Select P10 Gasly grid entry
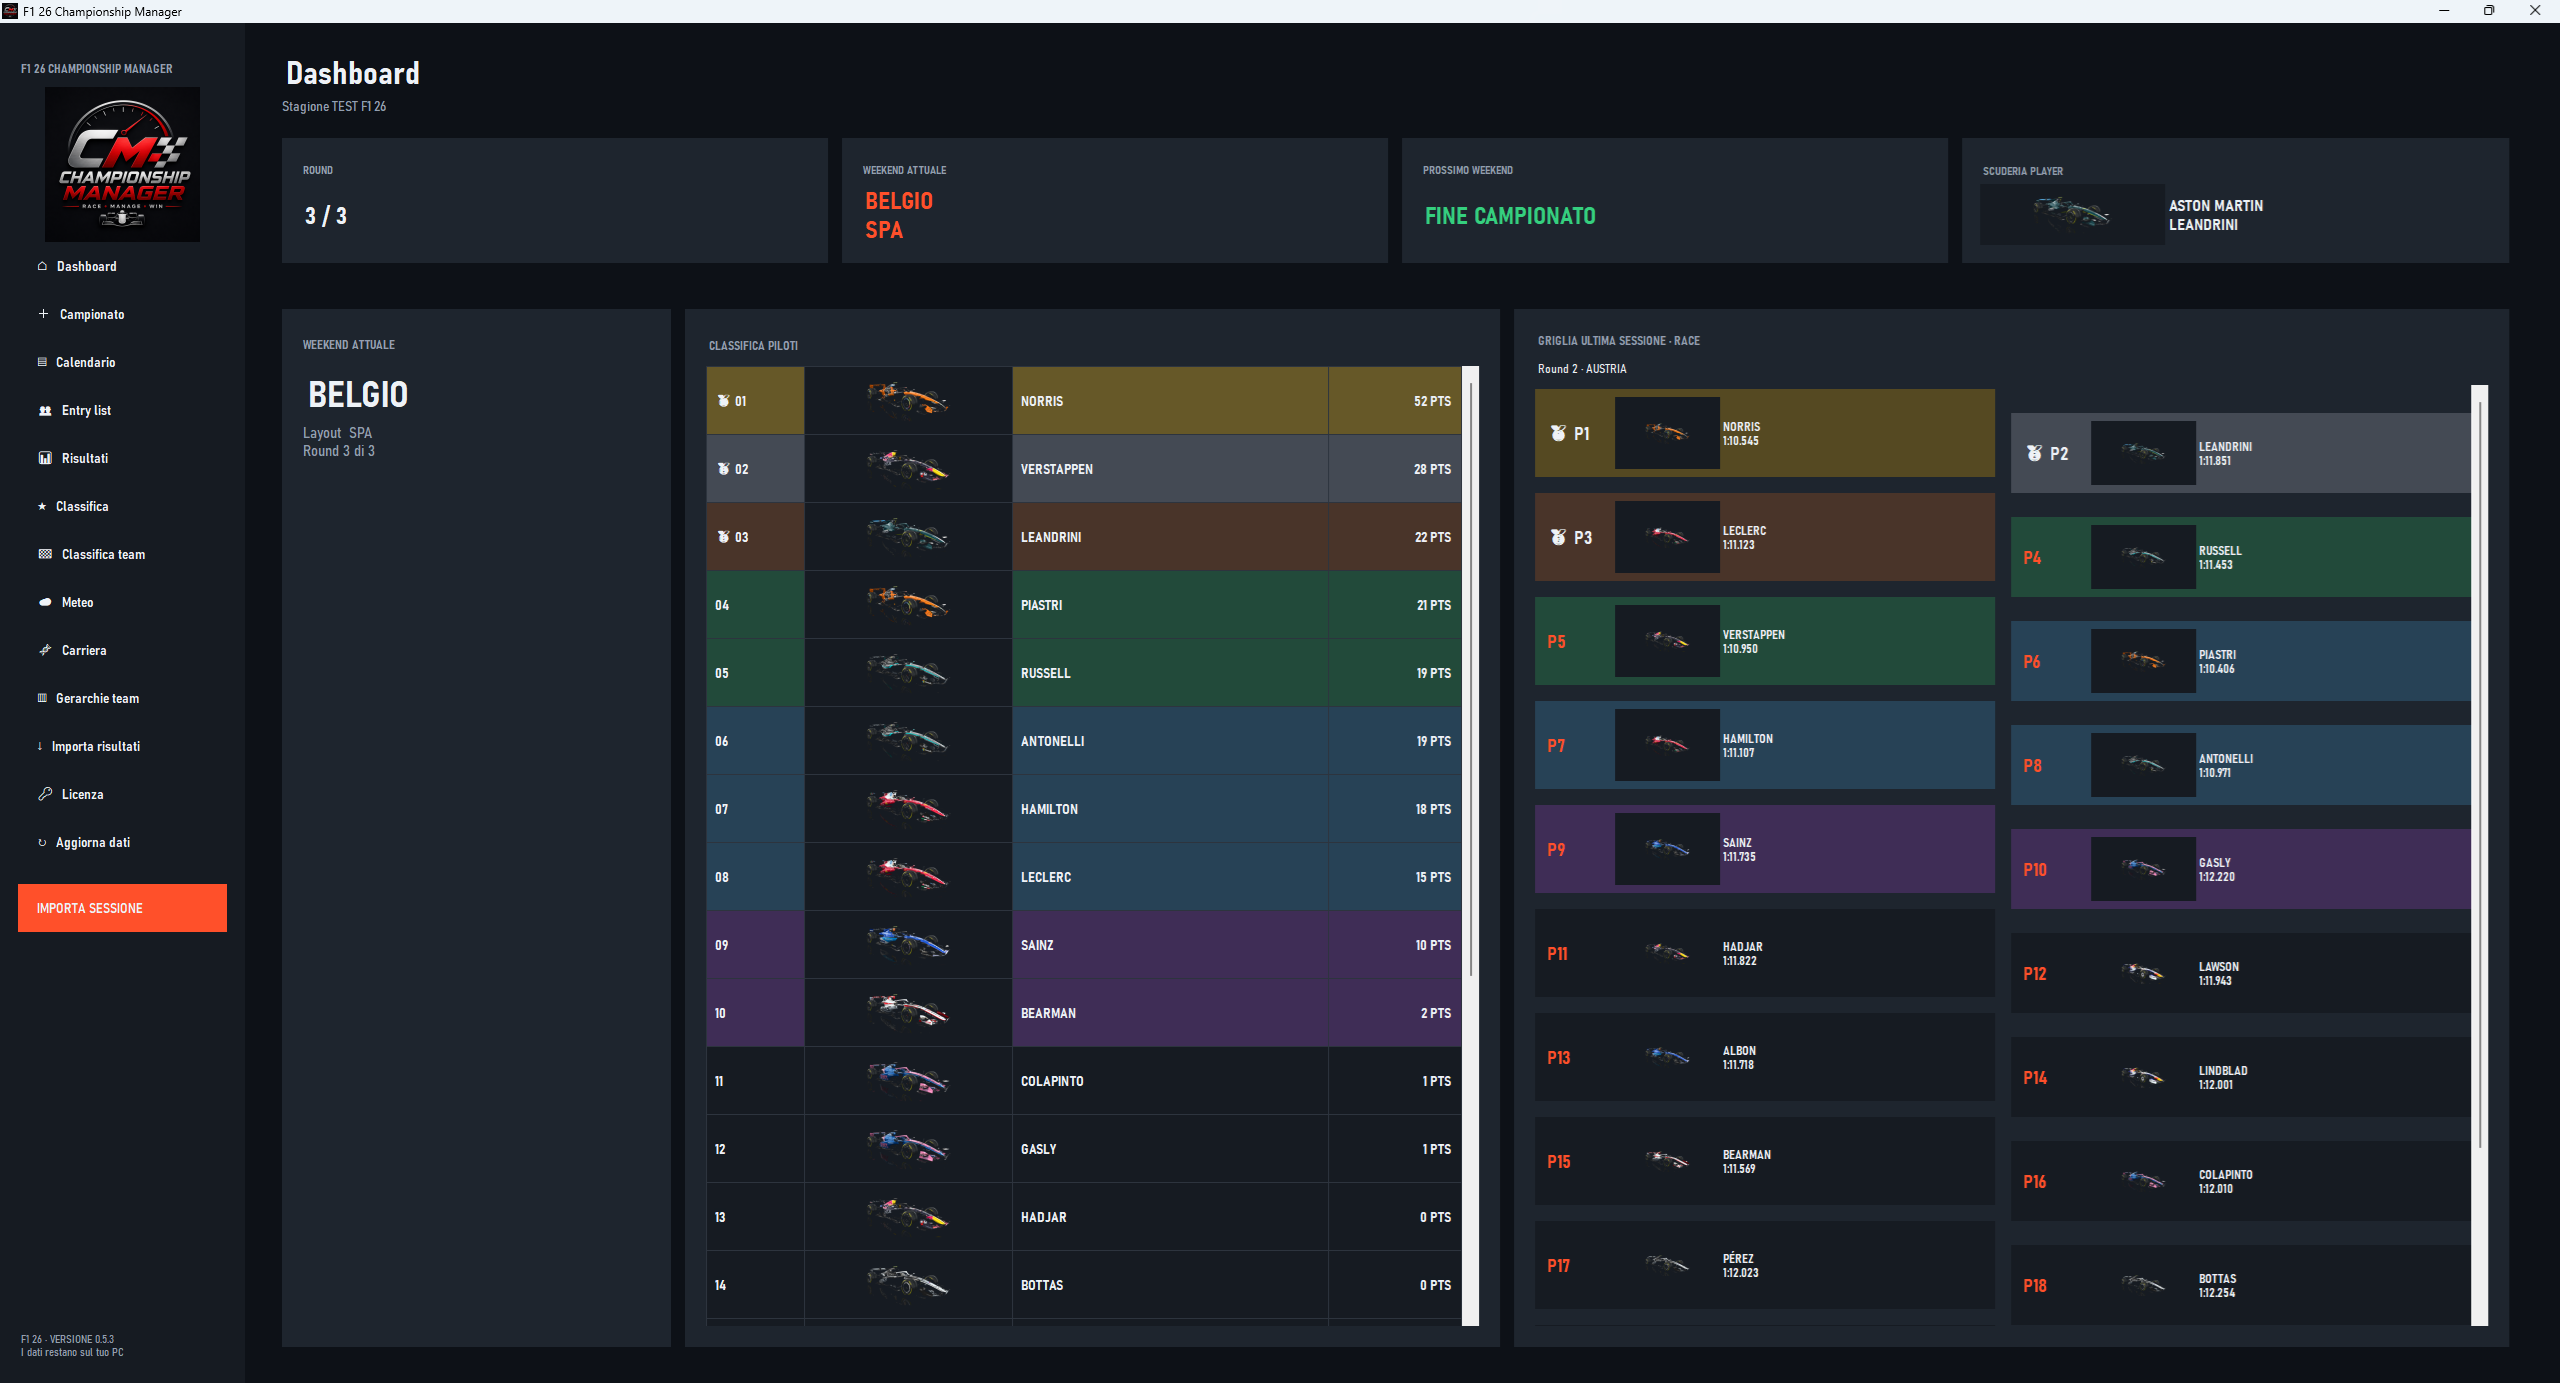The height and width of the screenshot is (1383, 2560). pos(2240,869)
